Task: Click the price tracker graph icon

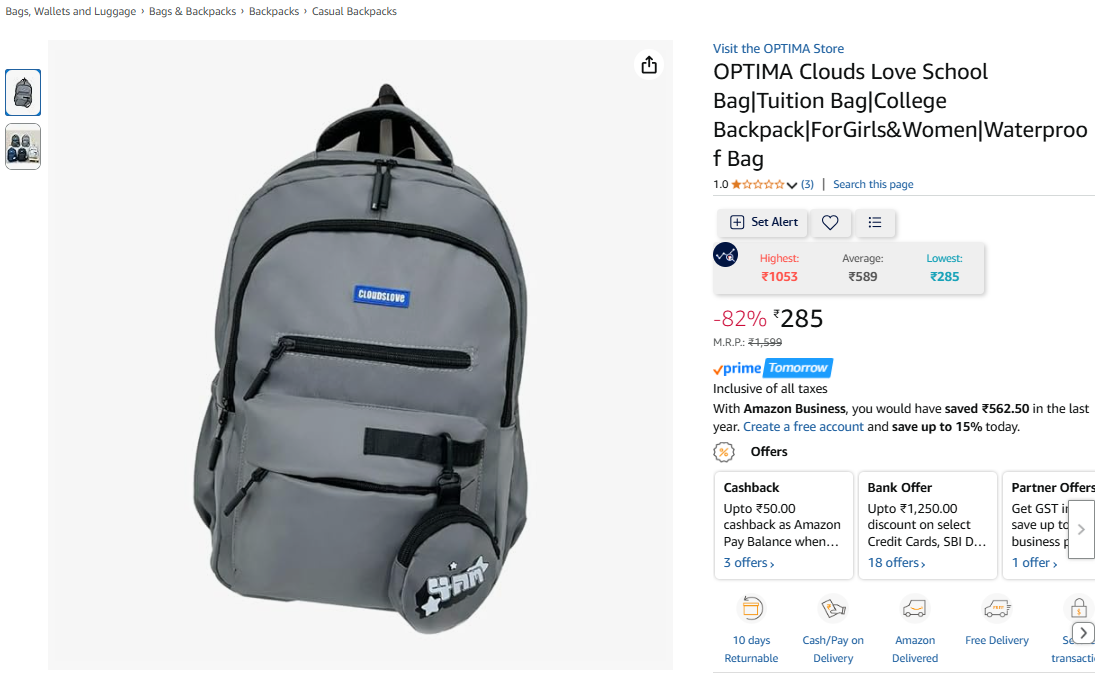Action: (x=725, y=255)
